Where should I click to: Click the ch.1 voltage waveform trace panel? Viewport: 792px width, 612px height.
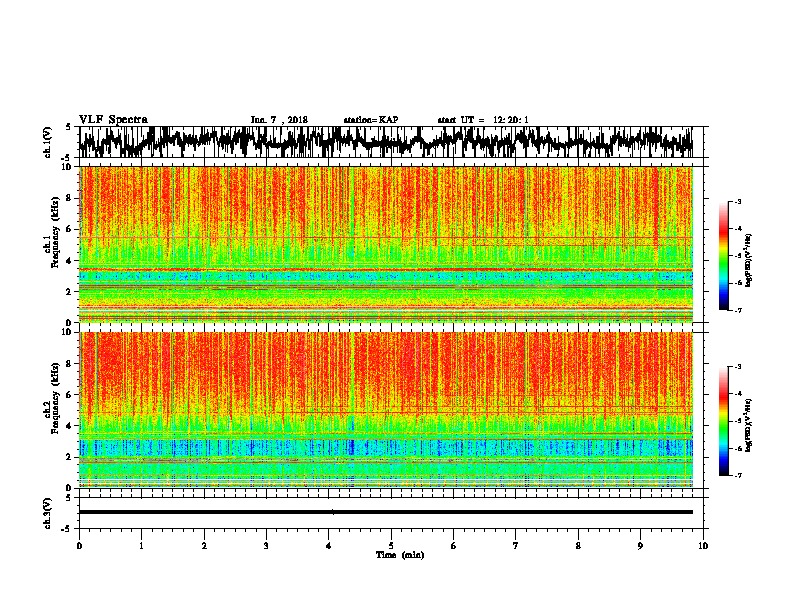[x=391, y=142]
